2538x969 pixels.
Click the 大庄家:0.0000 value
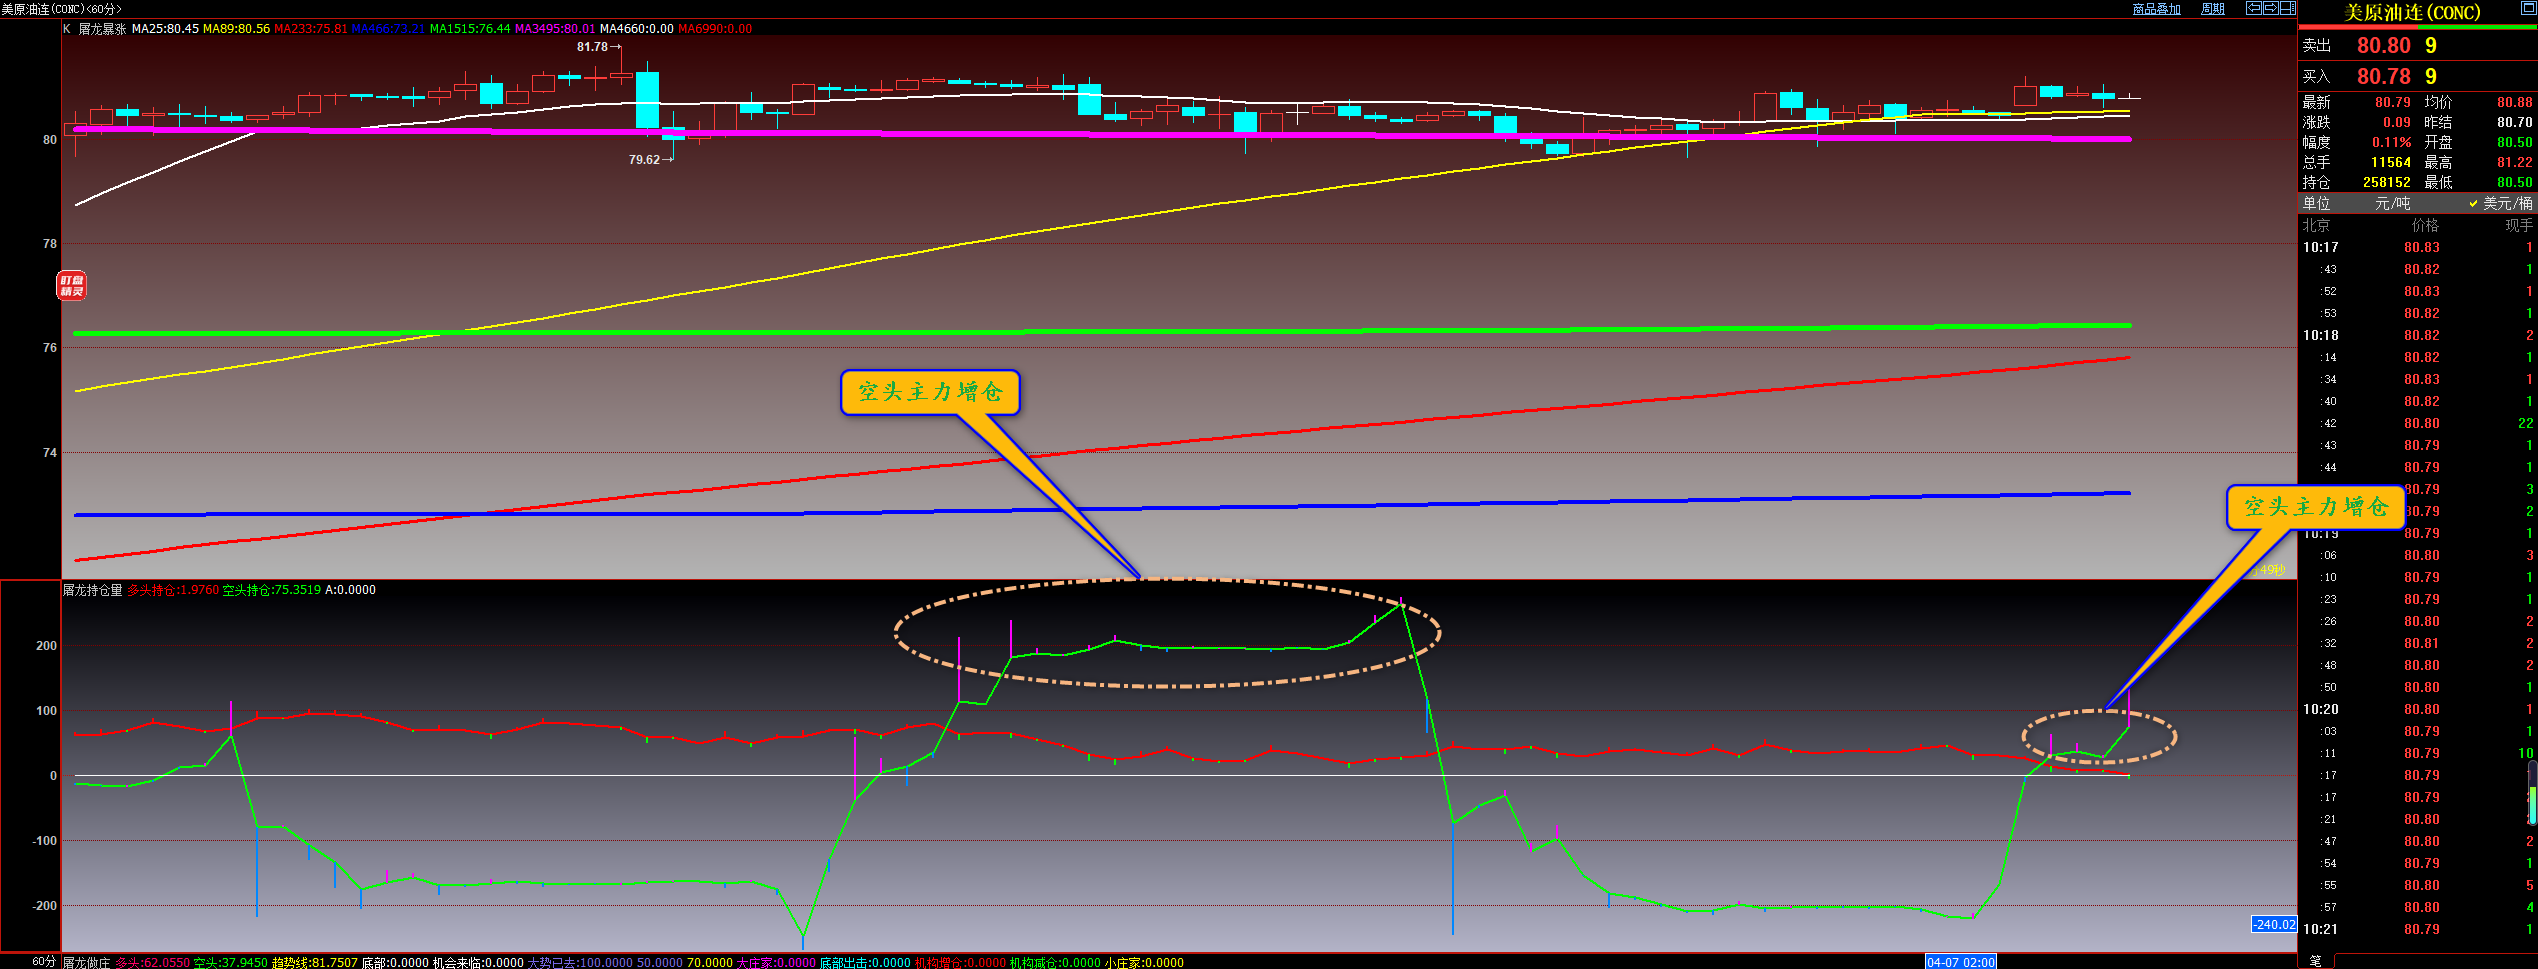point(776,962)
